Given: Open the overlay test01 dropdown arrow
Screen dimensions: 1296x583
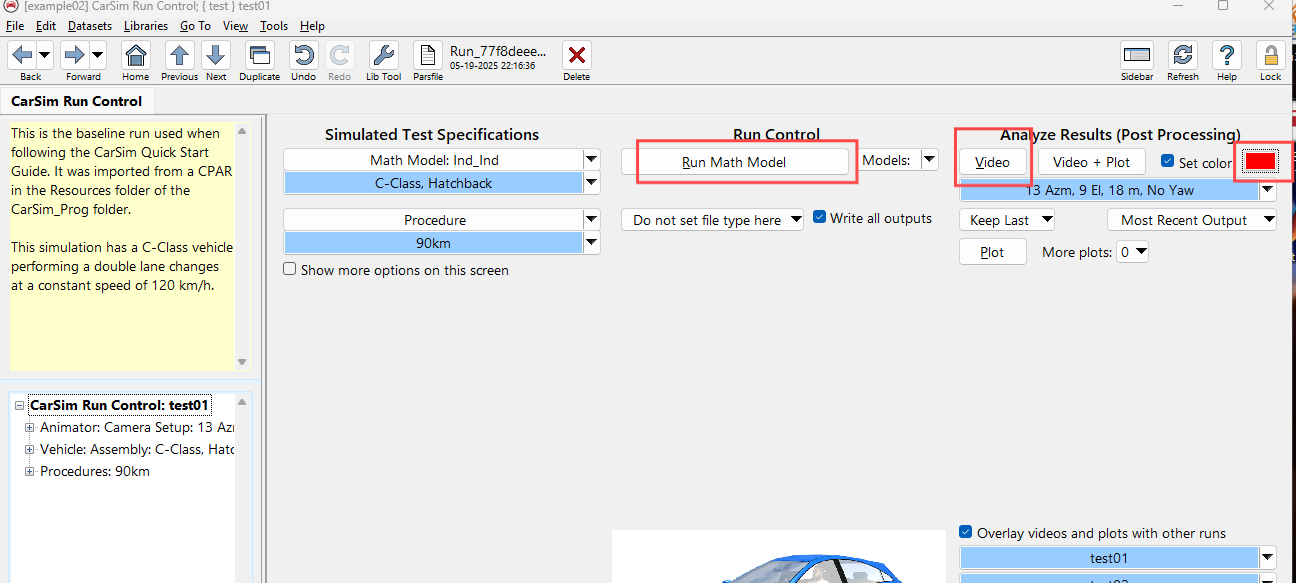Looking at the screenshot, I should 1268,558.
